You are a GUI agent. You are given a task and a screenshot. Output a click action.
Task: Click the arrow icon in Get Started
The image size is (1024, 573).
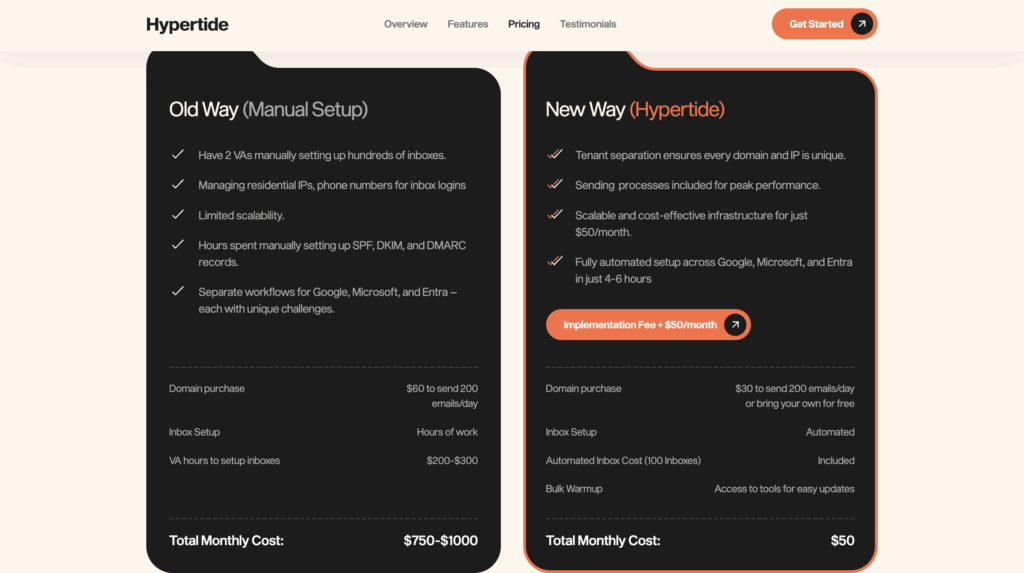pyautogui.click(x=862, y=24)
